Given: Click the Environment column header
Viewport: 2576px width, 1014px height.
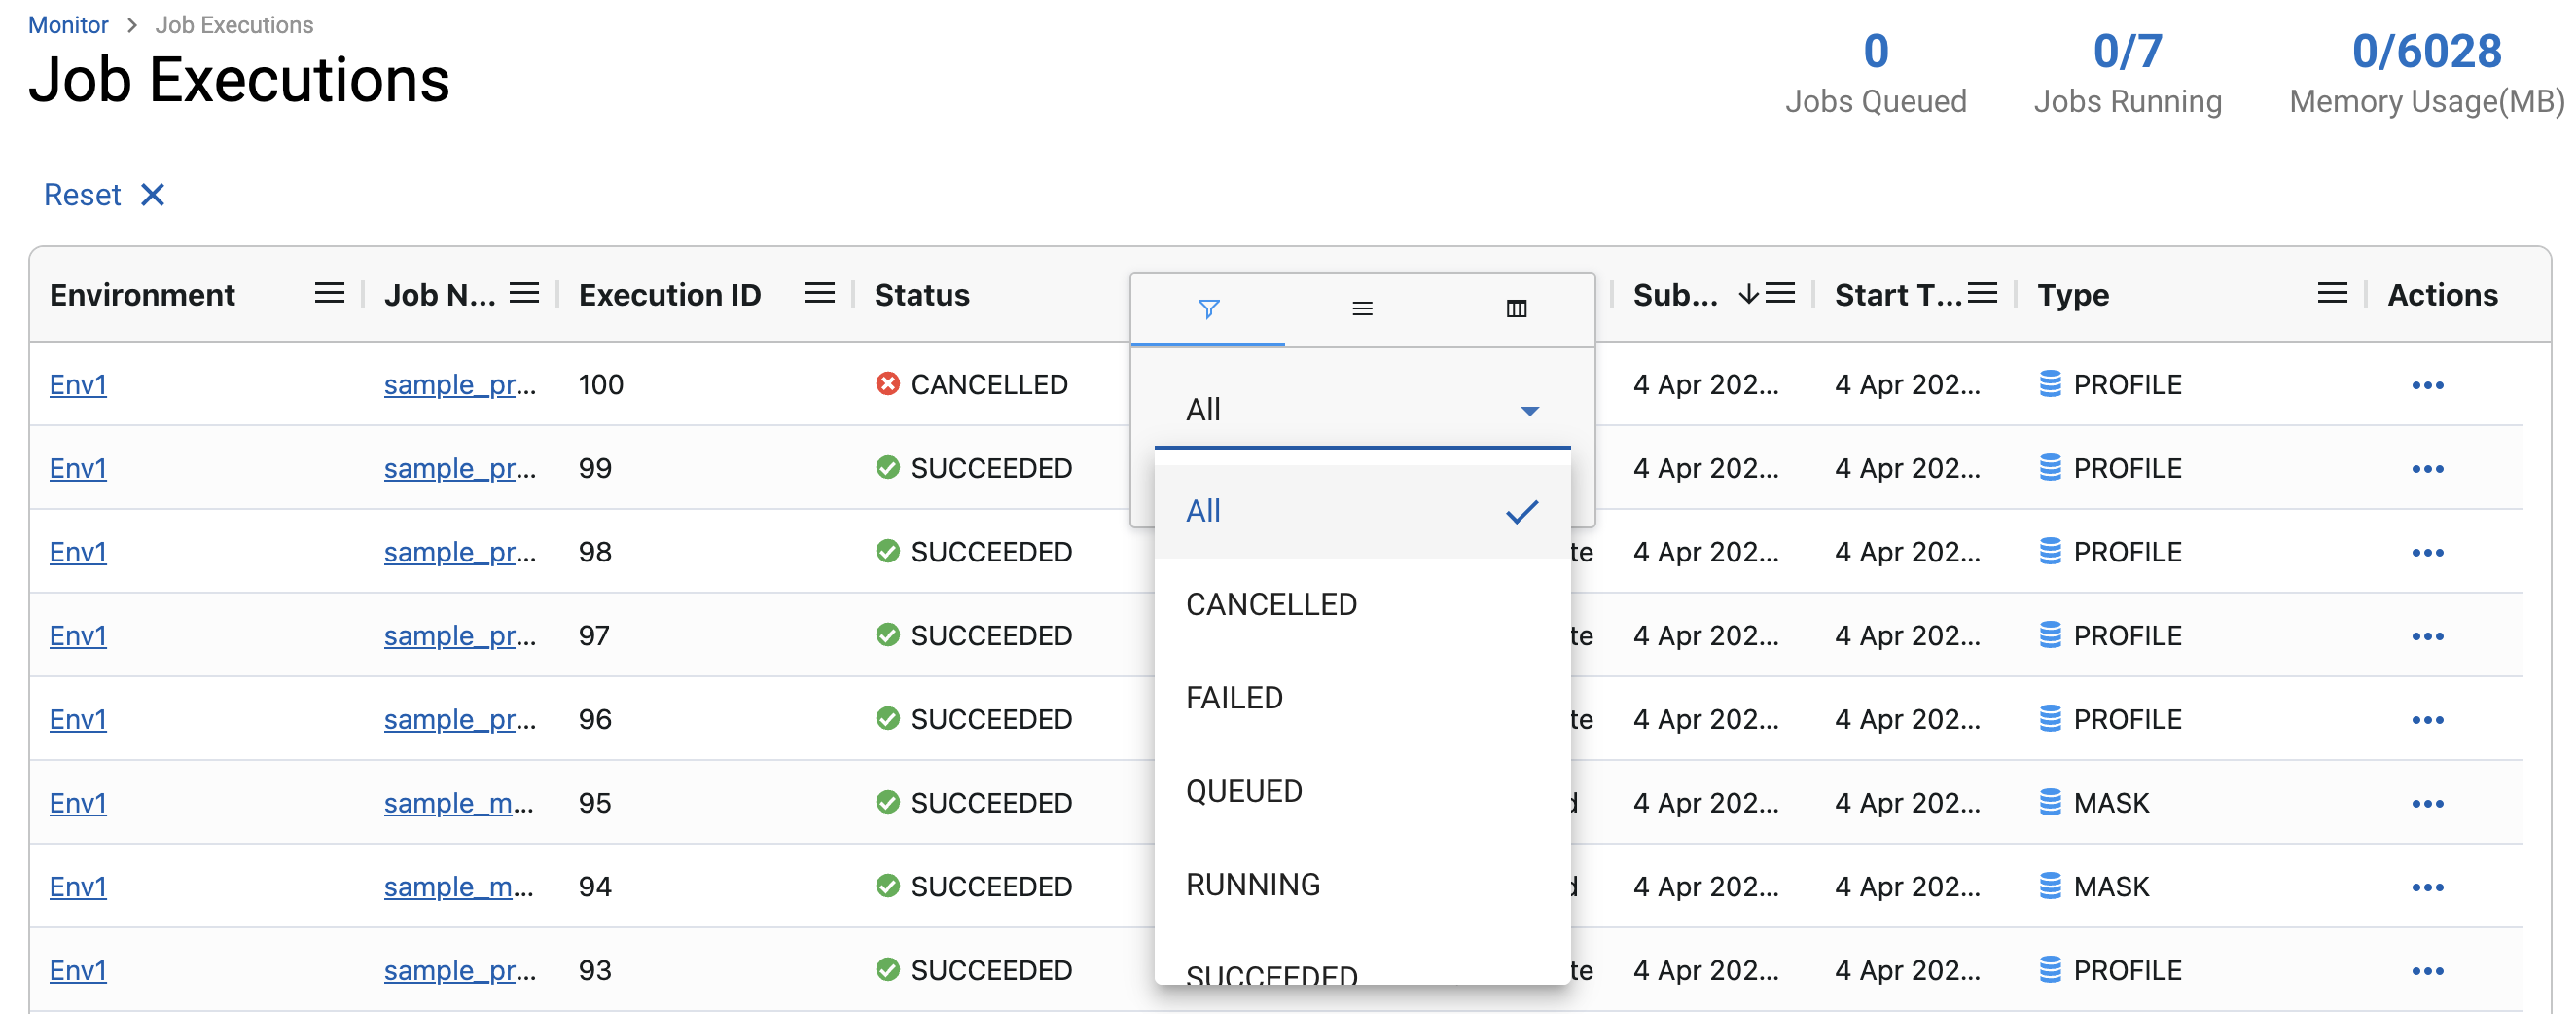Looking at the screenshot, I should (142, 295).
